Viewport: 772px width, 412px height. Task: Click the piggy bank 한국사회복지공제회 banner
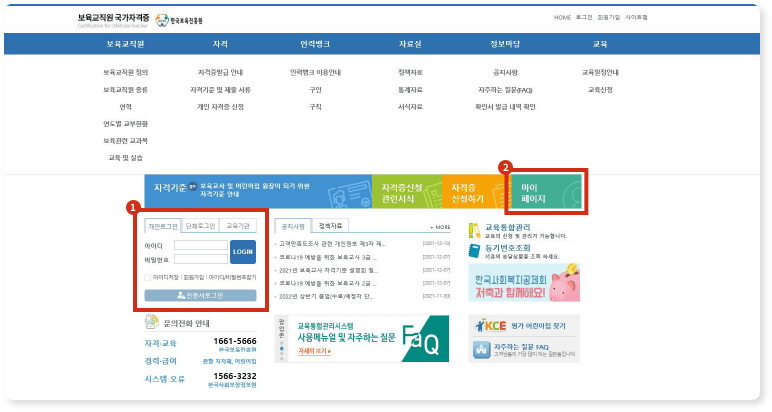click(524, 283)
